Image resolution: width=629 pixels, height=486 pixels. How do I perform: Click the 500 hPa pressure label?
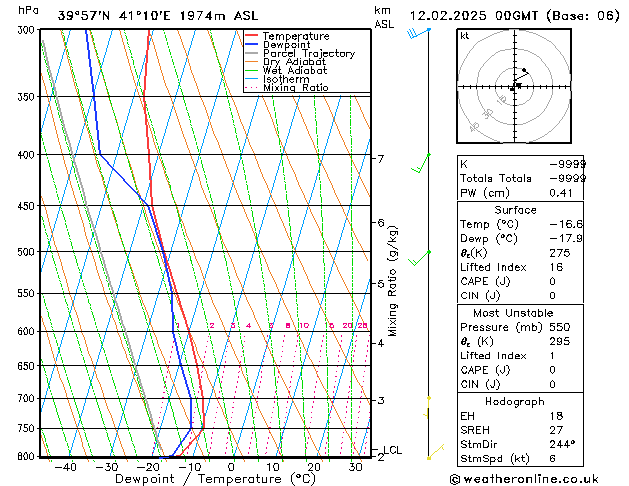28,252
